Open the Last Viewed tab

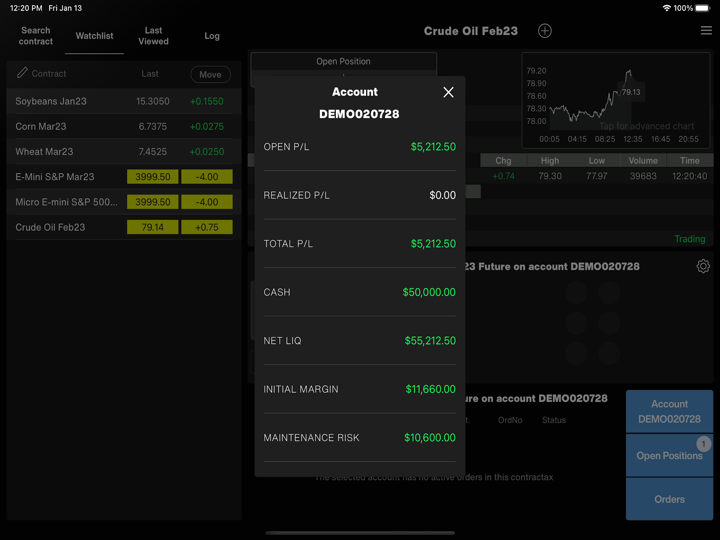coord(153,36)
